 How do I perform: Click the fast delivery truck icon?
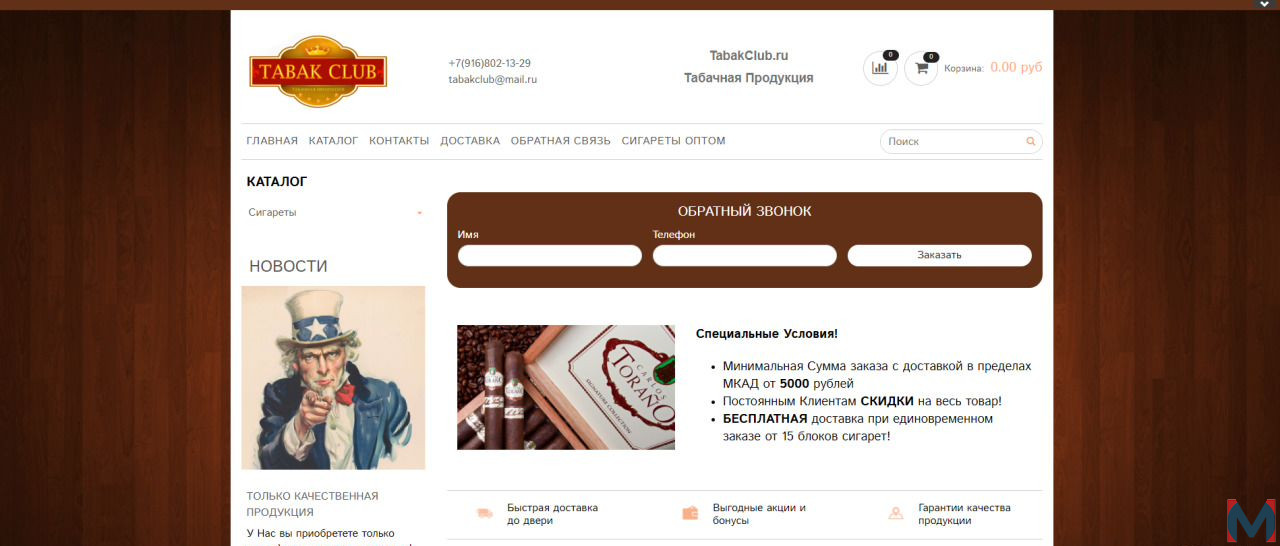(x=485, y=513)
